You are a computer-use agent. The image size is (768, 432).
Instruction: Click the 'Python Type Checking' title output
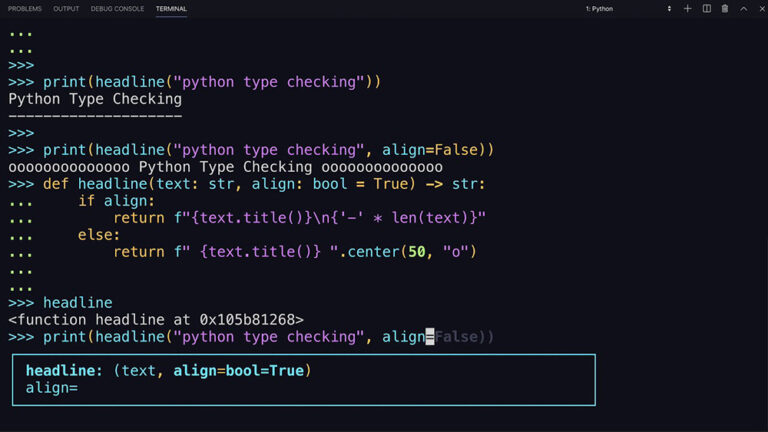pos(95,99)
